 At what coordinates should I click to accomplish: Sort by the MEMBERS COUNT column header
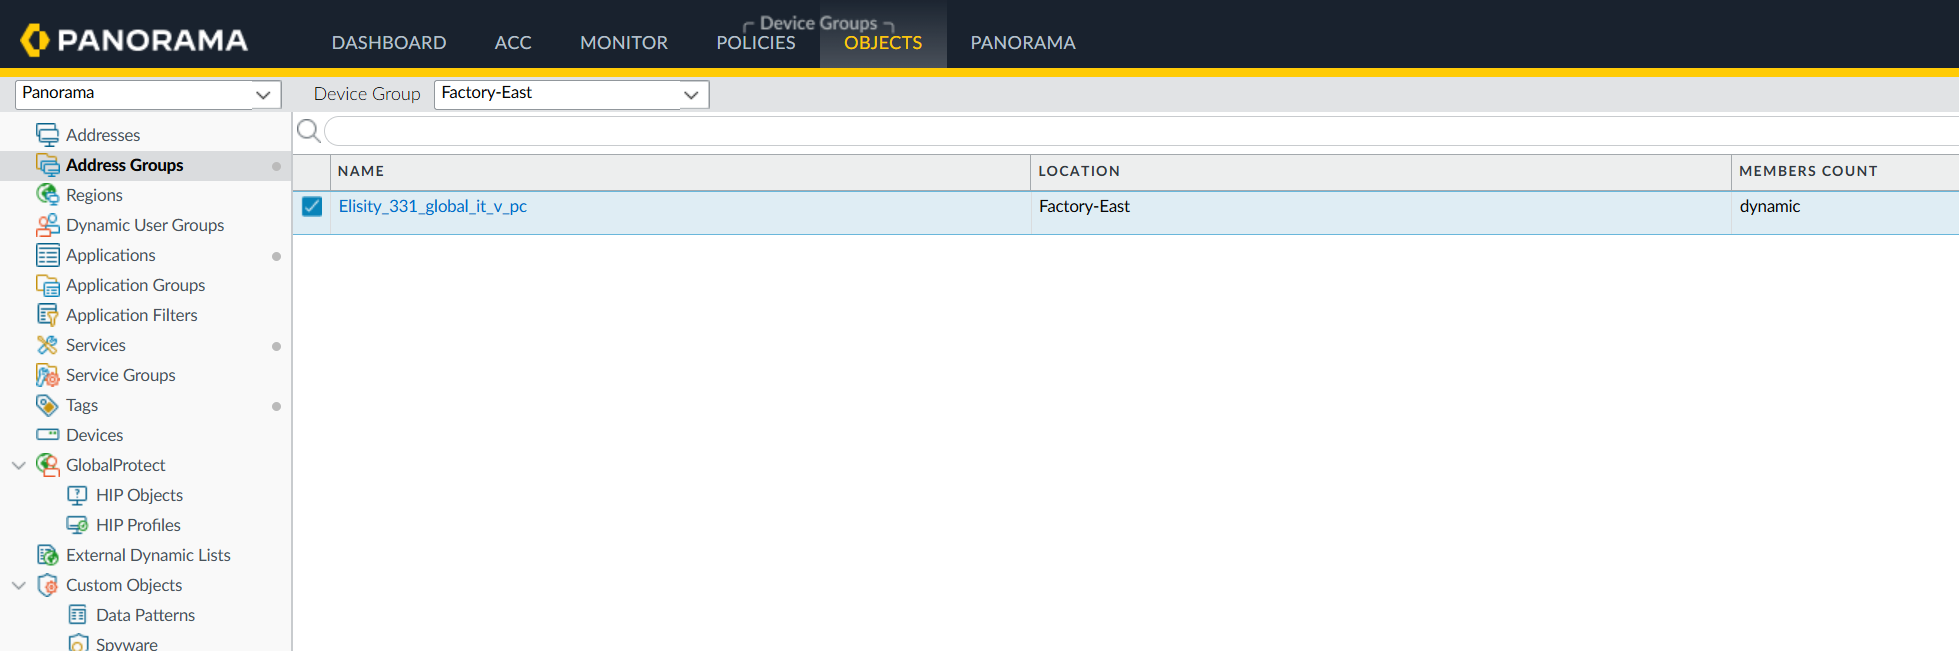(x=1807, y=171)
